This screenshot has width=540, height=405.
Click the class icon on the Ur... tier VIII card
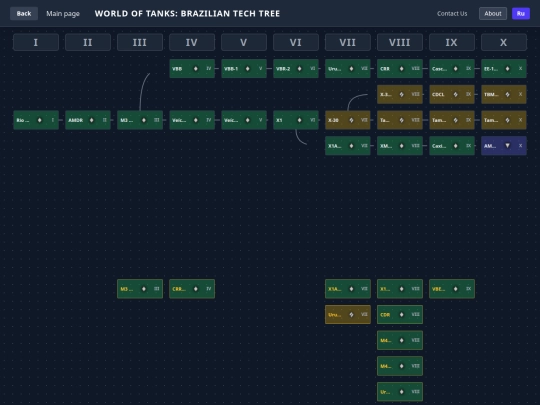(402, 392)
